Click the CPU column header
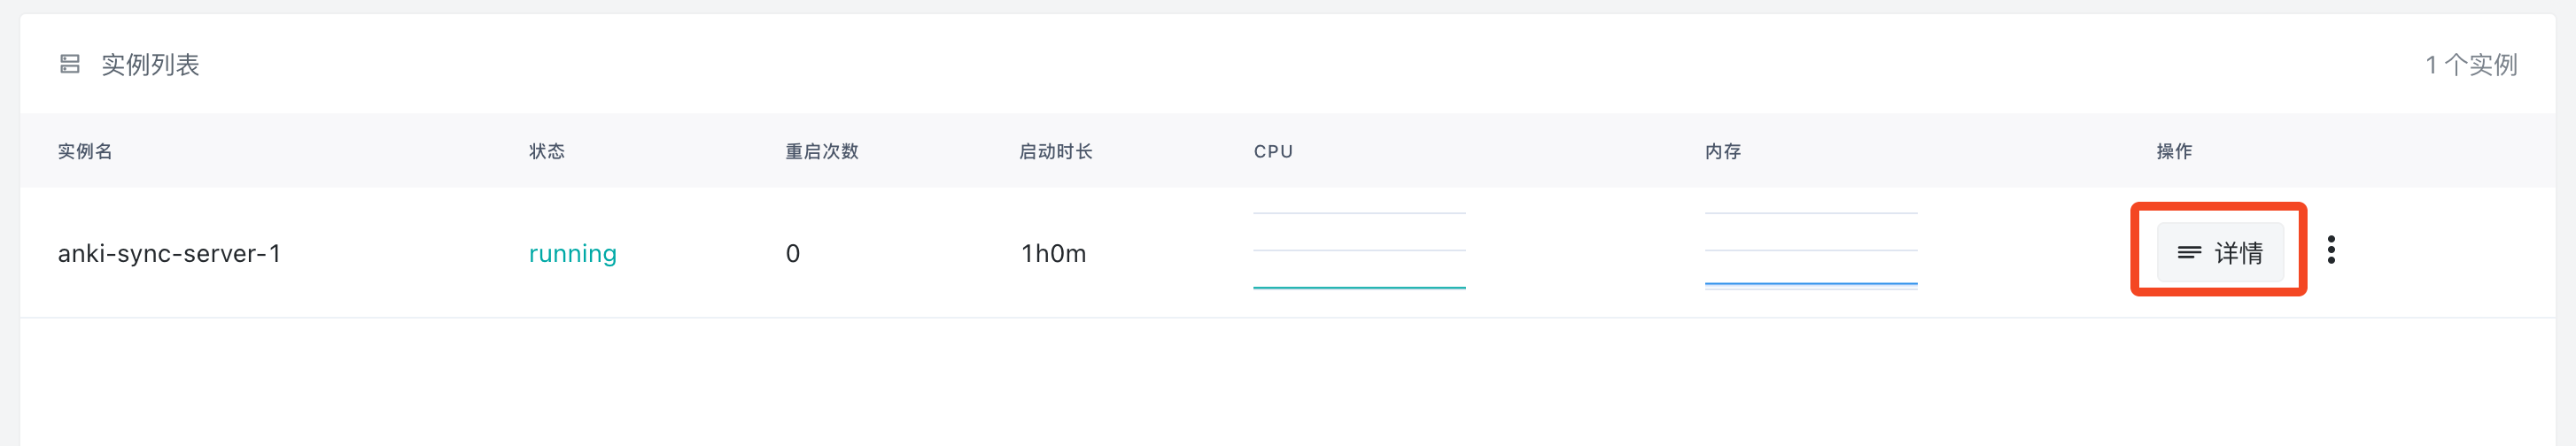The width and height of the screenshot is (2576, 446). 1273,151
